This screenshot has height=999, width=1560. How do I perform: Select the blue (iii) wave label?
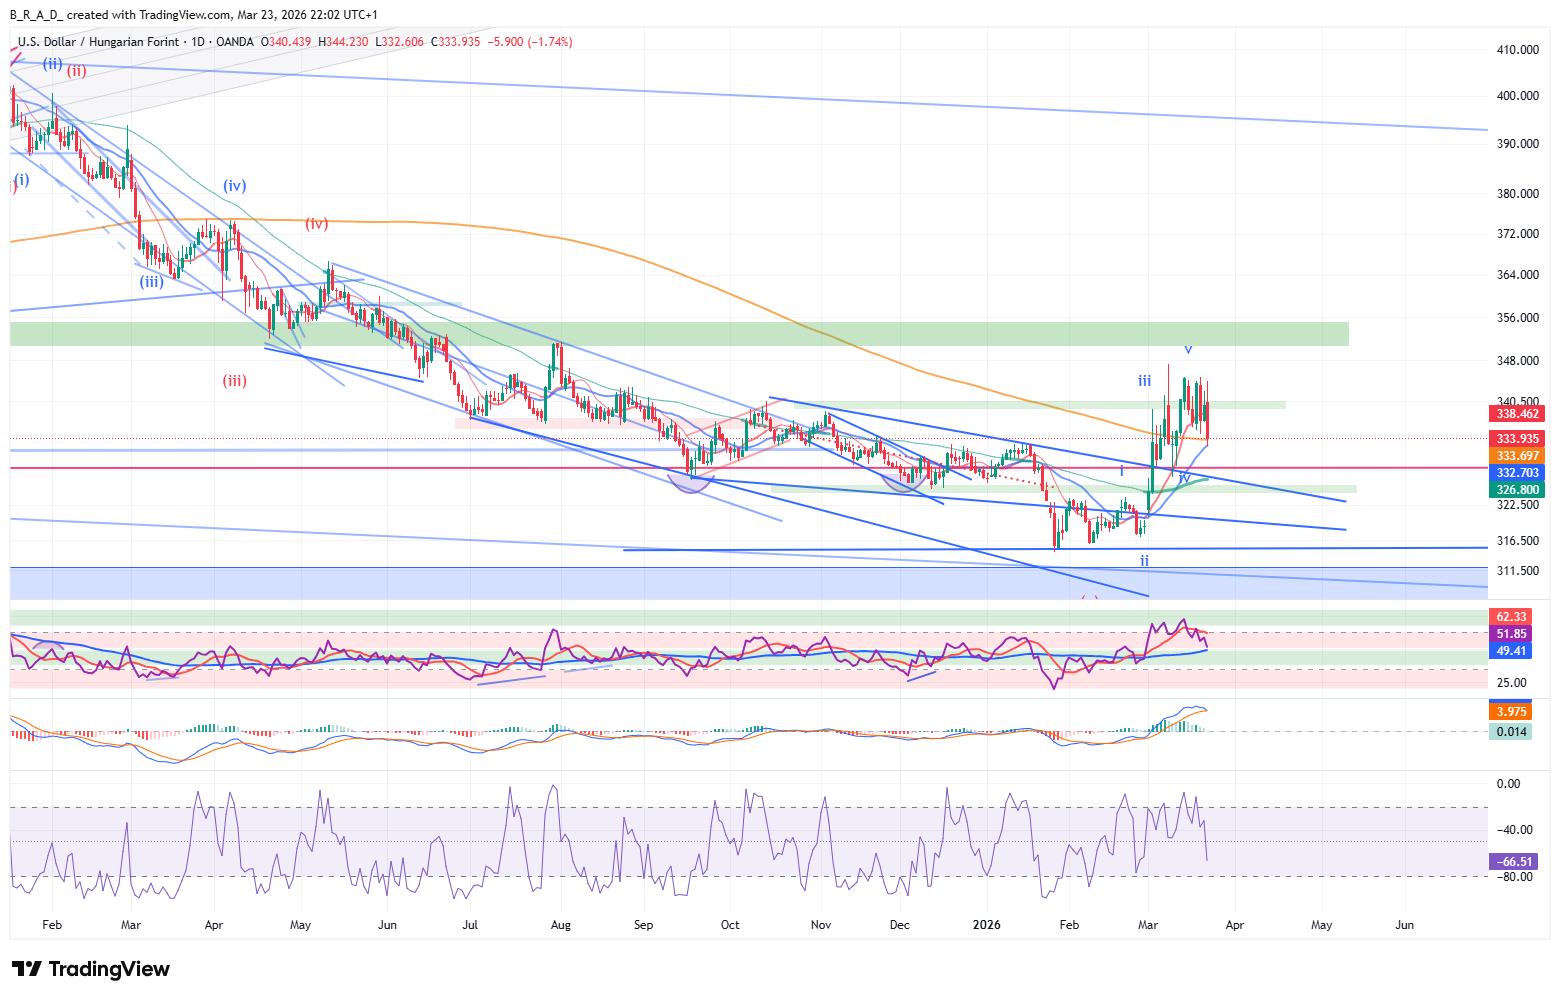pyautogui.click(x=151, y=282)
